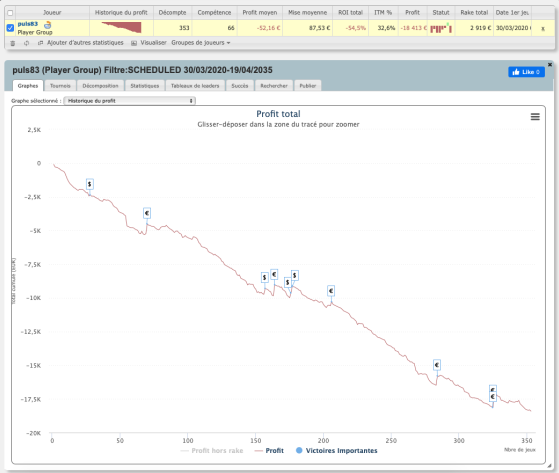The height and width of the screenshot is (473, 559).
Task: Click the dollar marker near game 174
Action: tap(287, 282)
